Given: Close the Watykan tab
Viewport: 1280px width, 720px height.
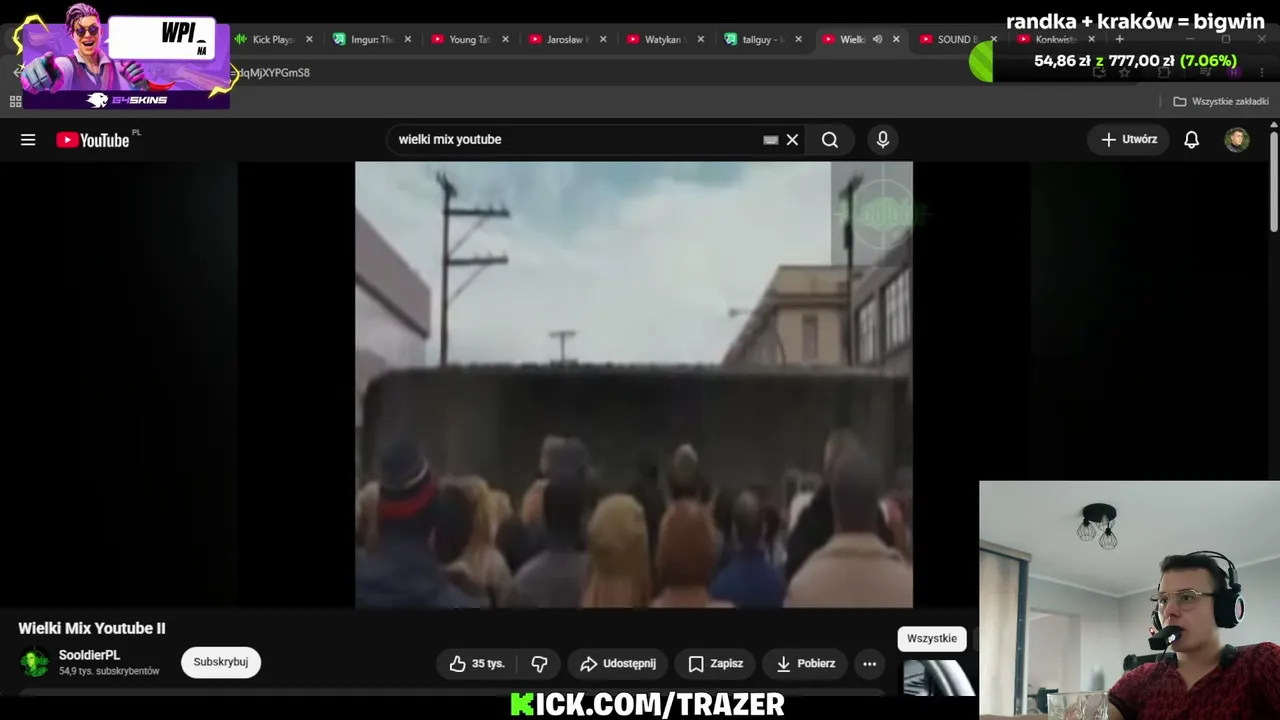Looking at the screenshot, I should pos(700,39).
